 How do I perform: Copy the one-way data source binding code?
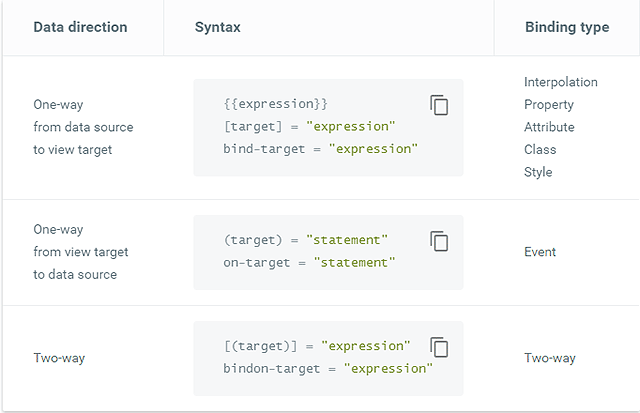click(x=439, y=105)
